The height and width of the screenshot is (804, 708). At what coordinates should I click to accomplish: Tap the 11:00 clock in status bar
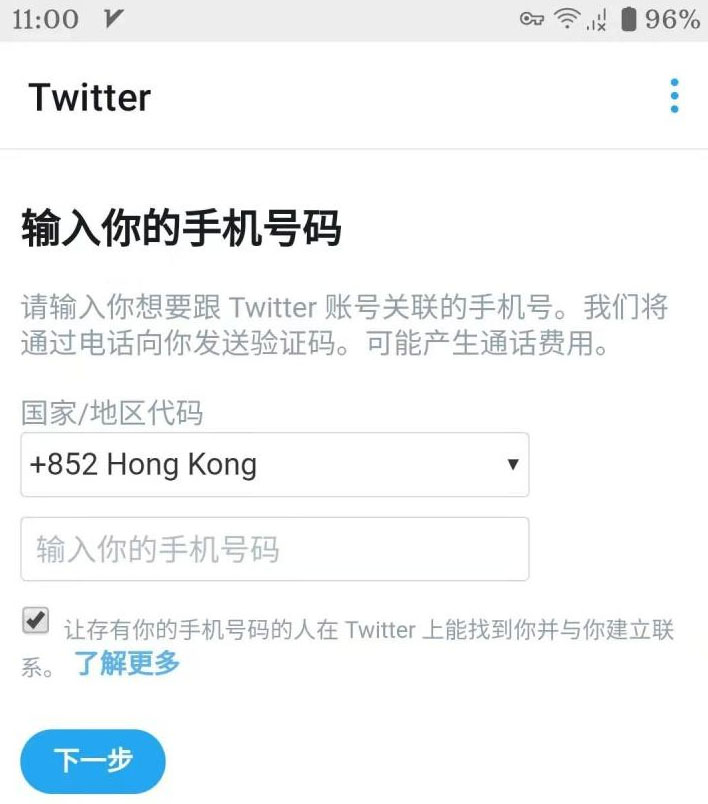tap(45, 19)
